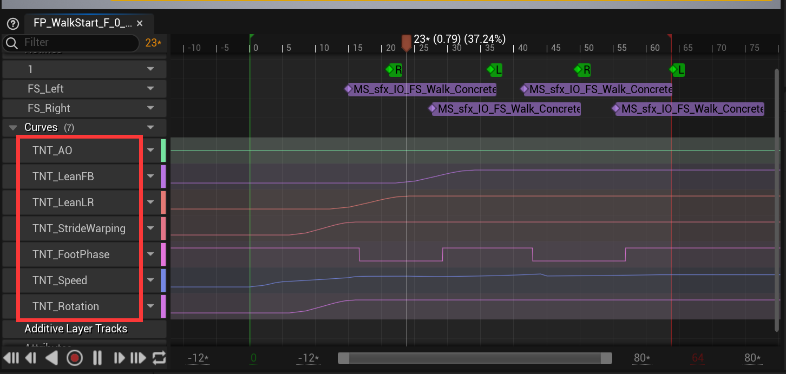Open the TNT_Speed curve dropdown arrow
This screenshot has width=786, height=374.
pos(151,280)
